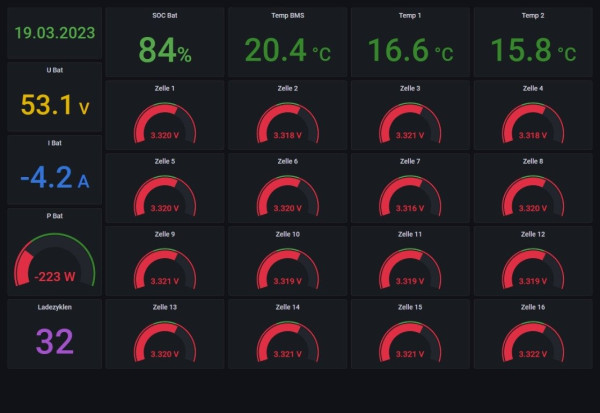
Task: Click the 20.4 °C BMS temperature value
Action: 287,50
